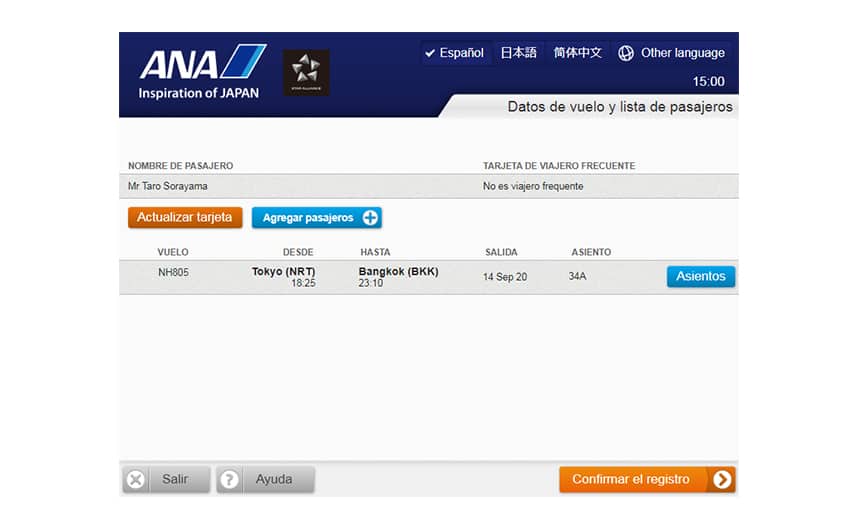Image resolution: width=858 pixels, height=530 pixels.
Task: Open seat selection with Asientos button
Action: [x=700, y=277]
